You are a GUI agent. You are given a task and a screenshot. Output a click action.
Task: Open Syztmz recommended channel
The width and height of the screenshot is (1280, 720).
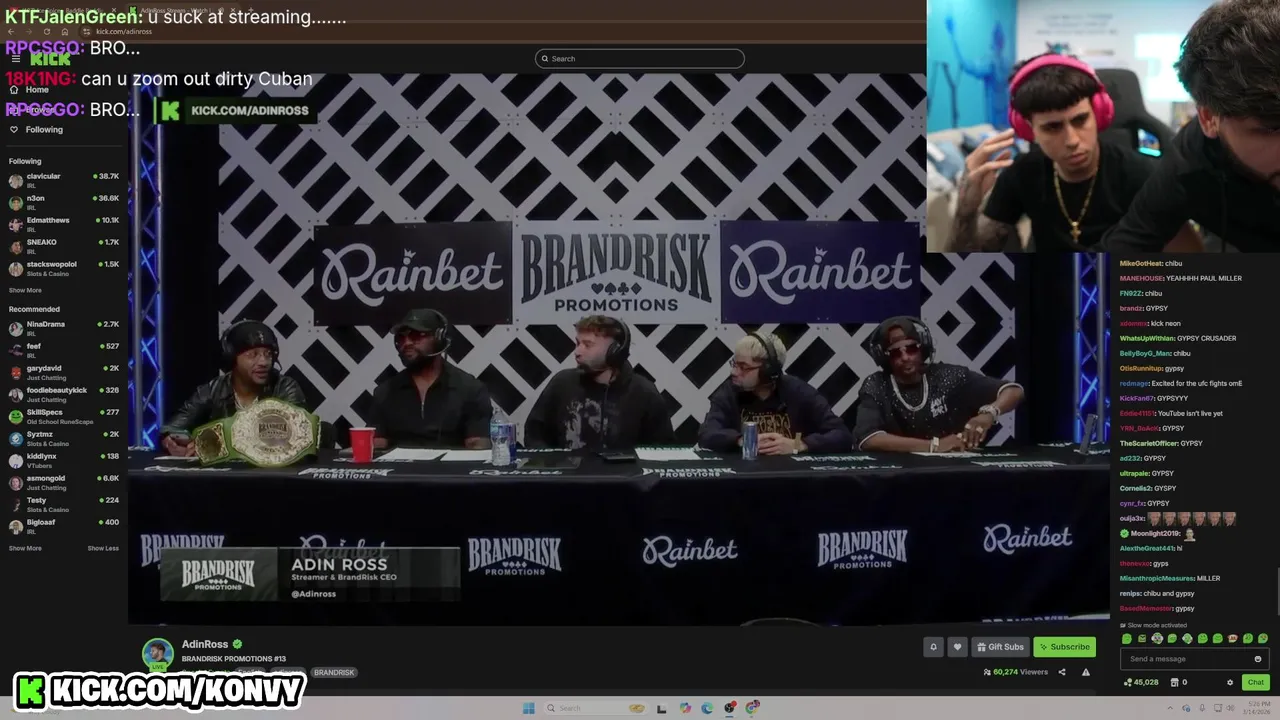[x=64, y=438]
